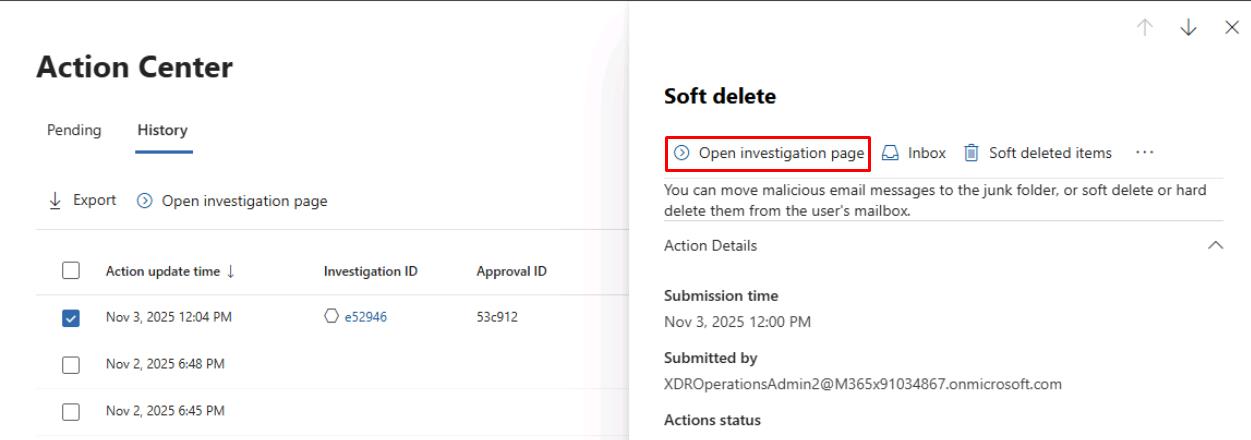Click the Approval ID column header

click(511, 271)
